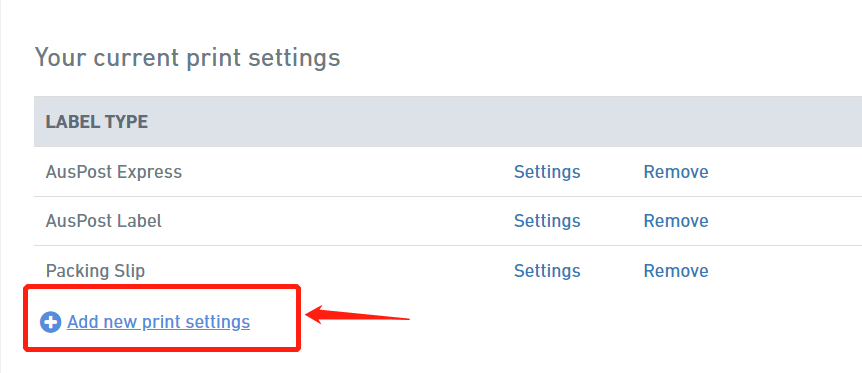Click the LABEL TYPE column header

point(97,122)
